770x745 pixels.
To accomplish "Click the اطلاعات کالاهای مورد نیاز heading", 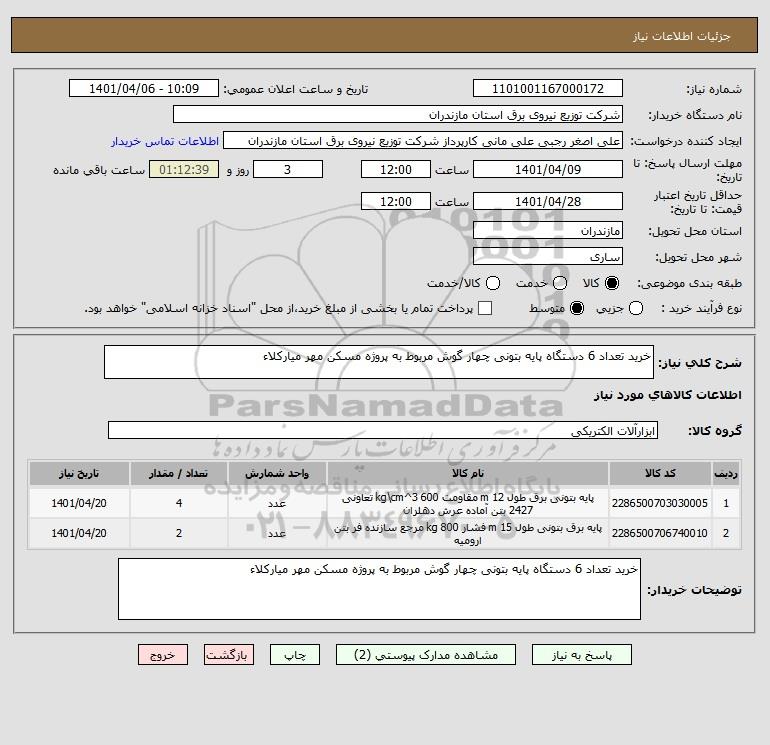I will pyautogui.click(x=667, y=395).
